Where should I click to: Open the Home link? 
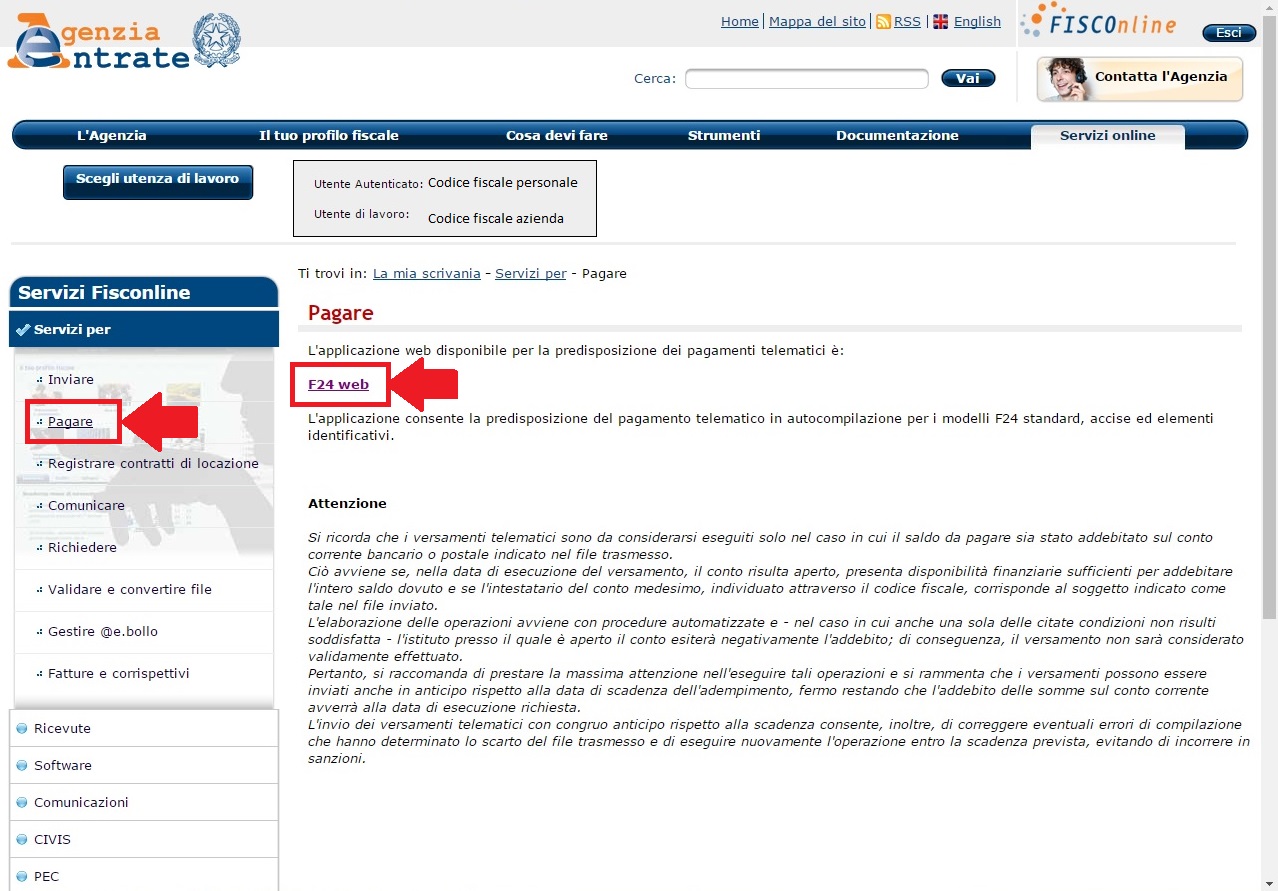click(x=740, y=21)
